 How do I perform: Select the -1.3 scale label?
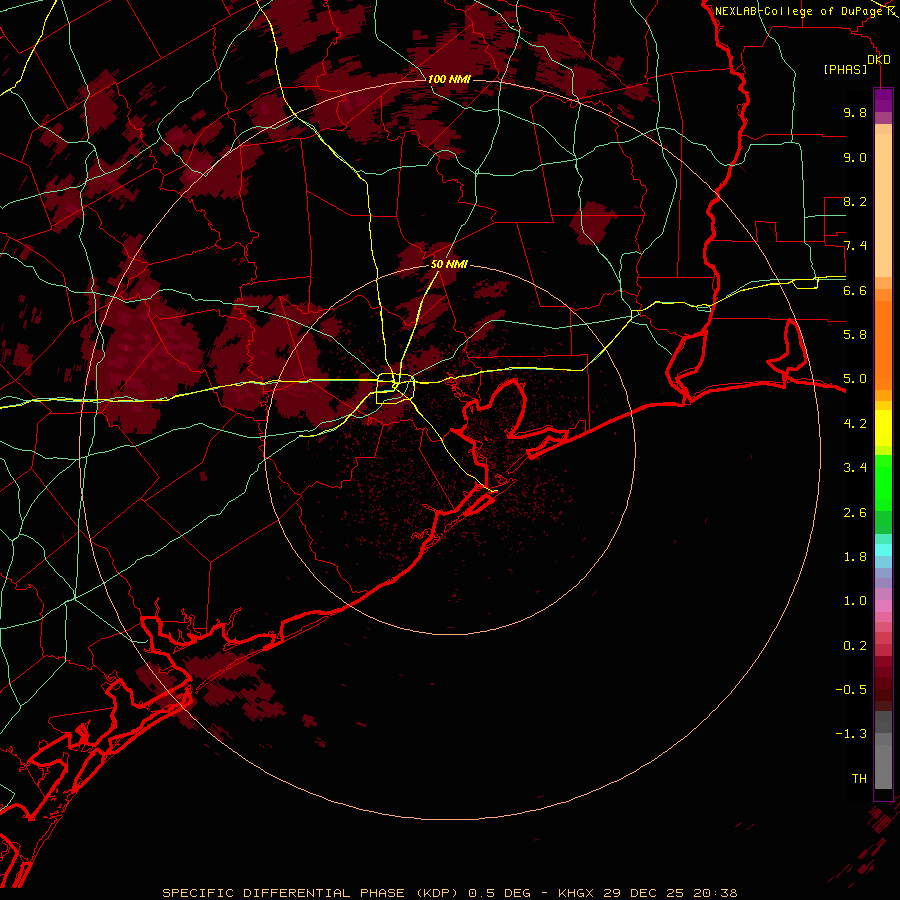[851, 734]
